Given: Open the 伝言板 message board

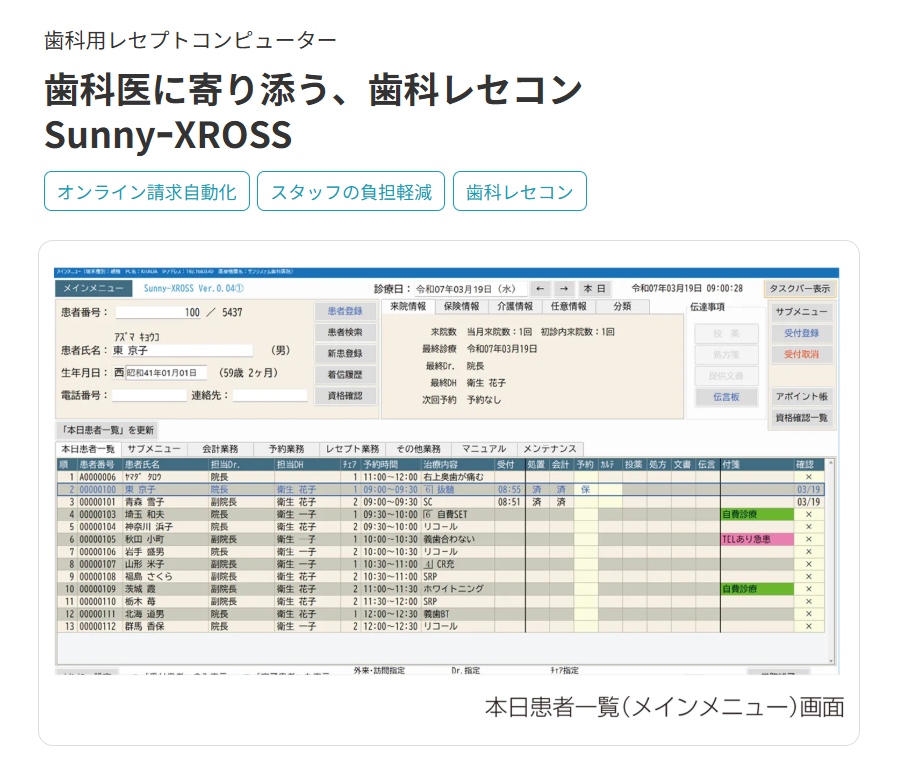Looking at the screenshot, I should pyautogui.click(x=727, y=396).
